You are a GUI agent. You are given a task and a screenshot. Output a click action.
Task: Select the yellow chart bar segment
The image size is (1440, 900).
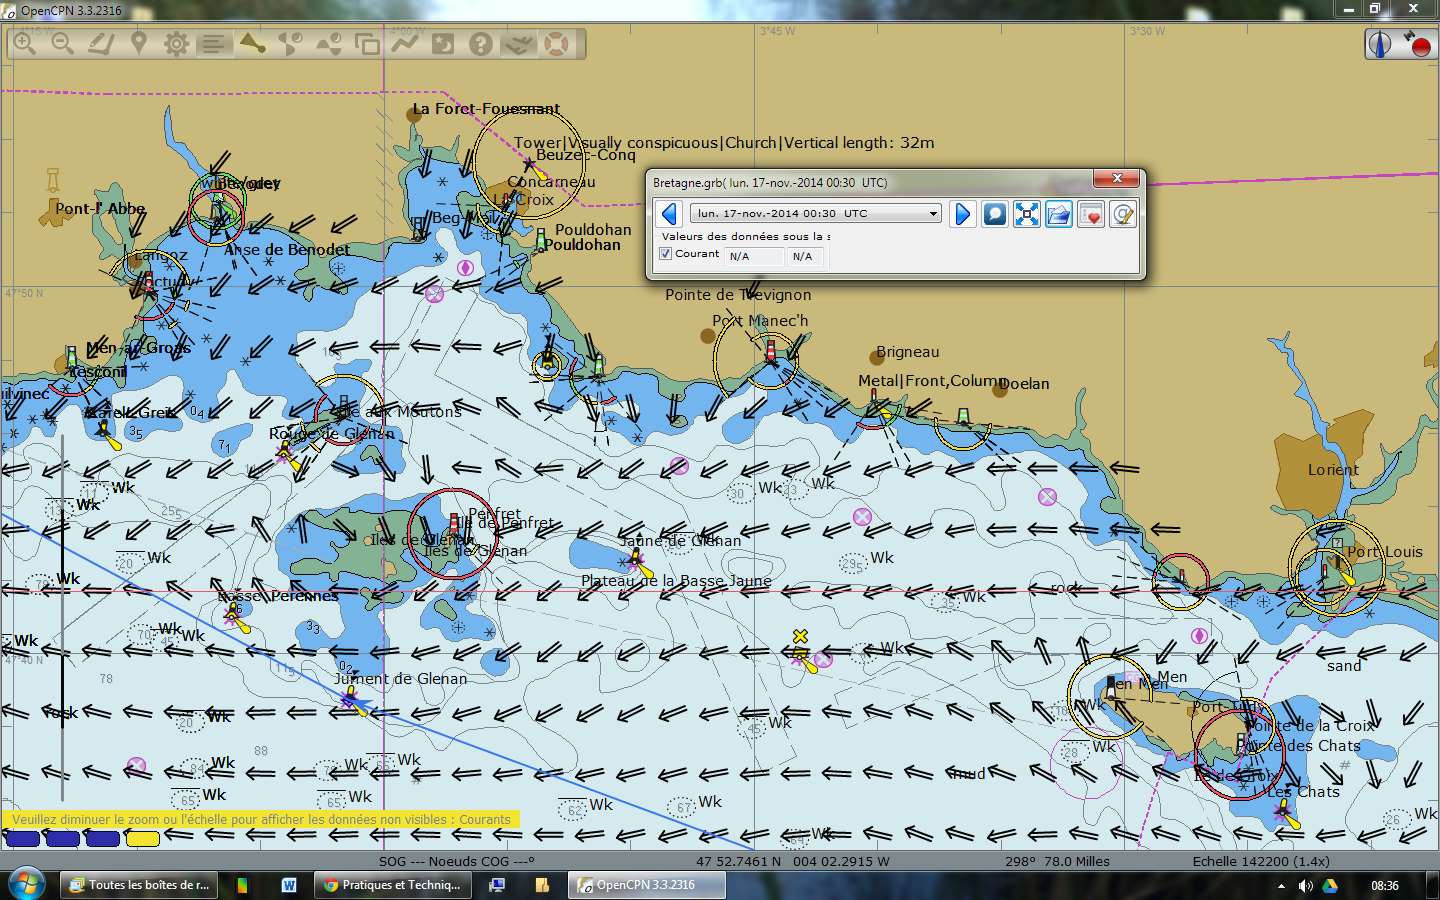pos(142,839)
